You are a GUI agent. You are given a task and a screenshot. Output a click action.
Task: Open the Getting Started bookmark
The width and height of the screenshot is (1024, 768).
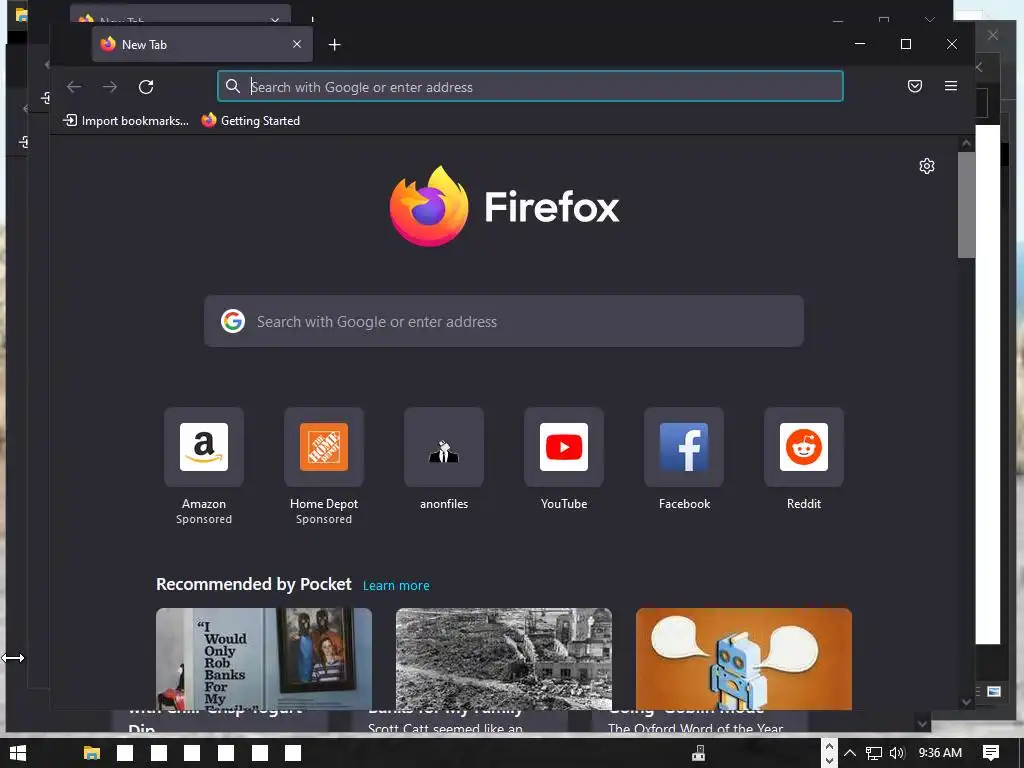pos(251,121)
